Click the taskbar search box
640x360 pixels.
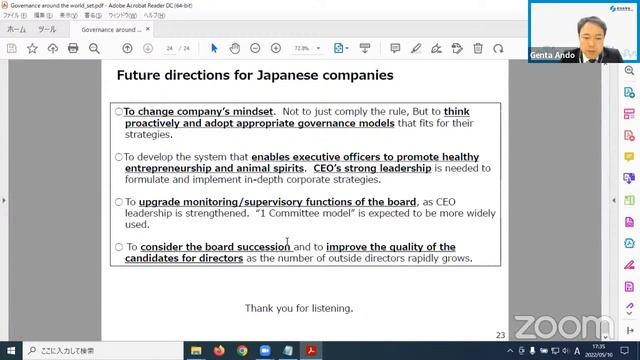(x=103, y=351)
